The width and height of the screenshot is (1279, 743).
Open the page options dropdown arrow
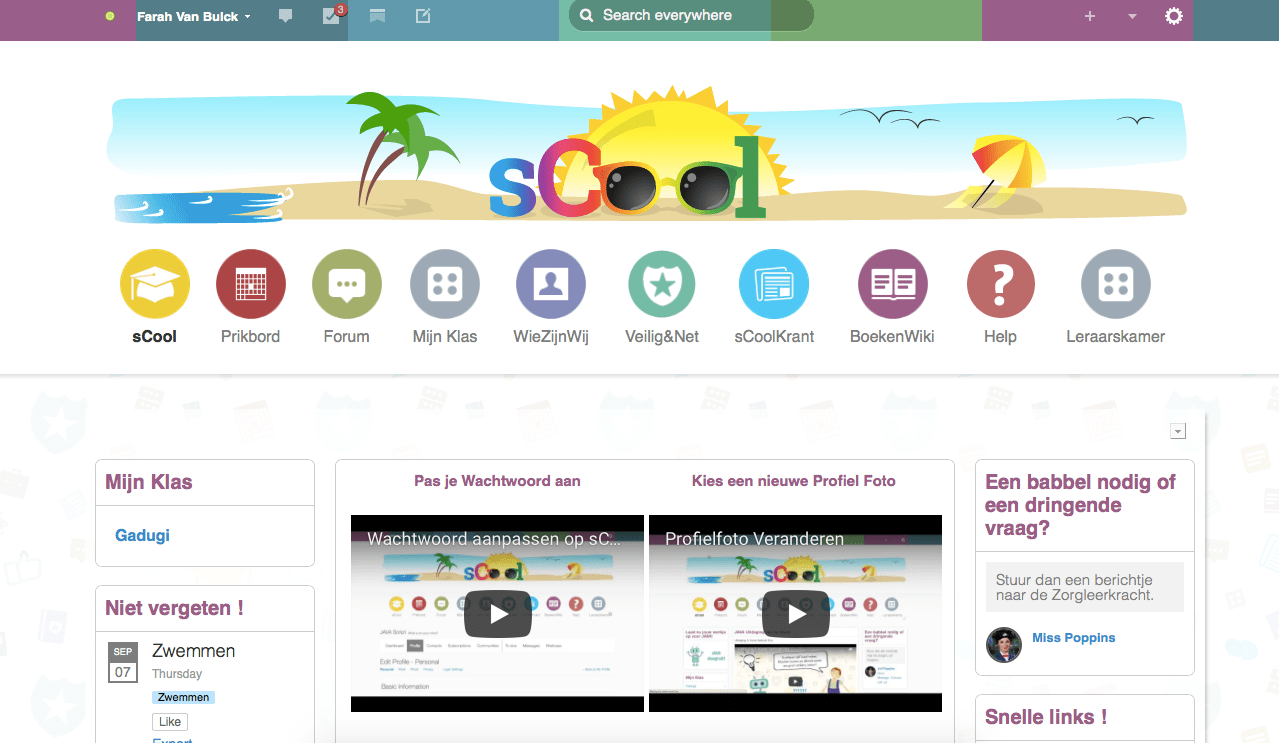[1178, 431]
